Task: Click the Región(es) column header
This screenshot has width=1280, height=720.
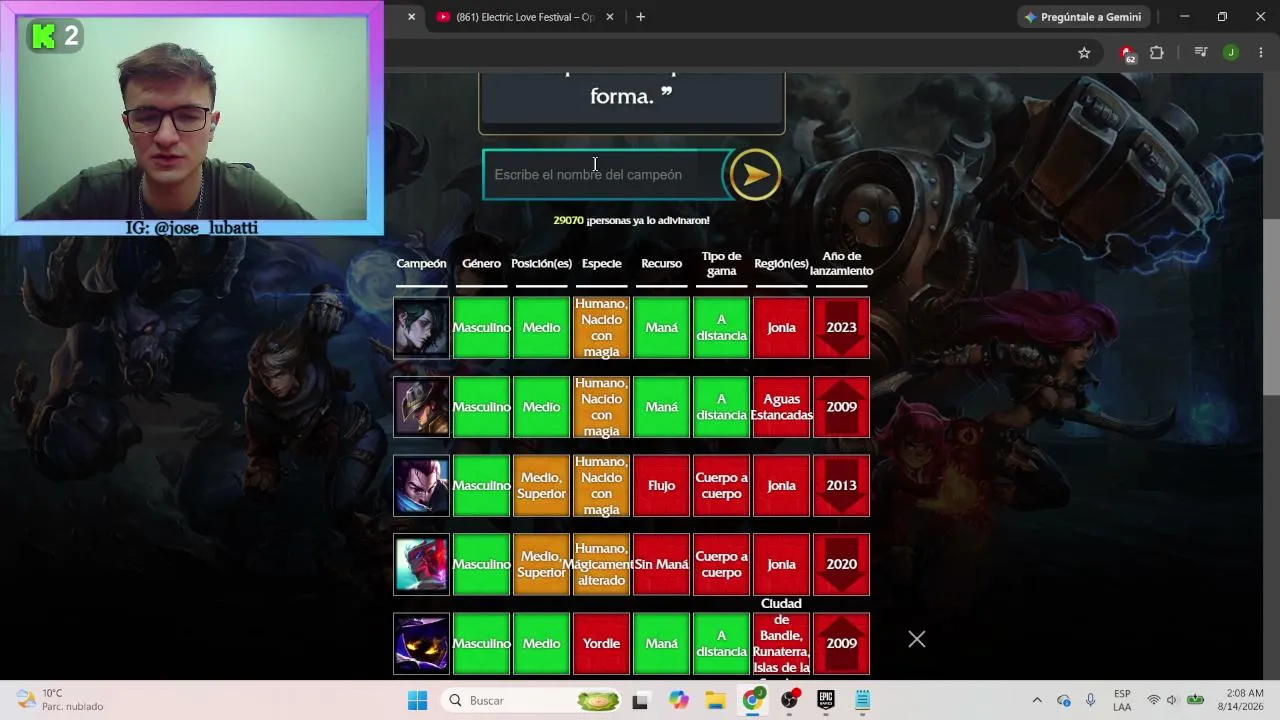Action: click(x=781, y=264)
